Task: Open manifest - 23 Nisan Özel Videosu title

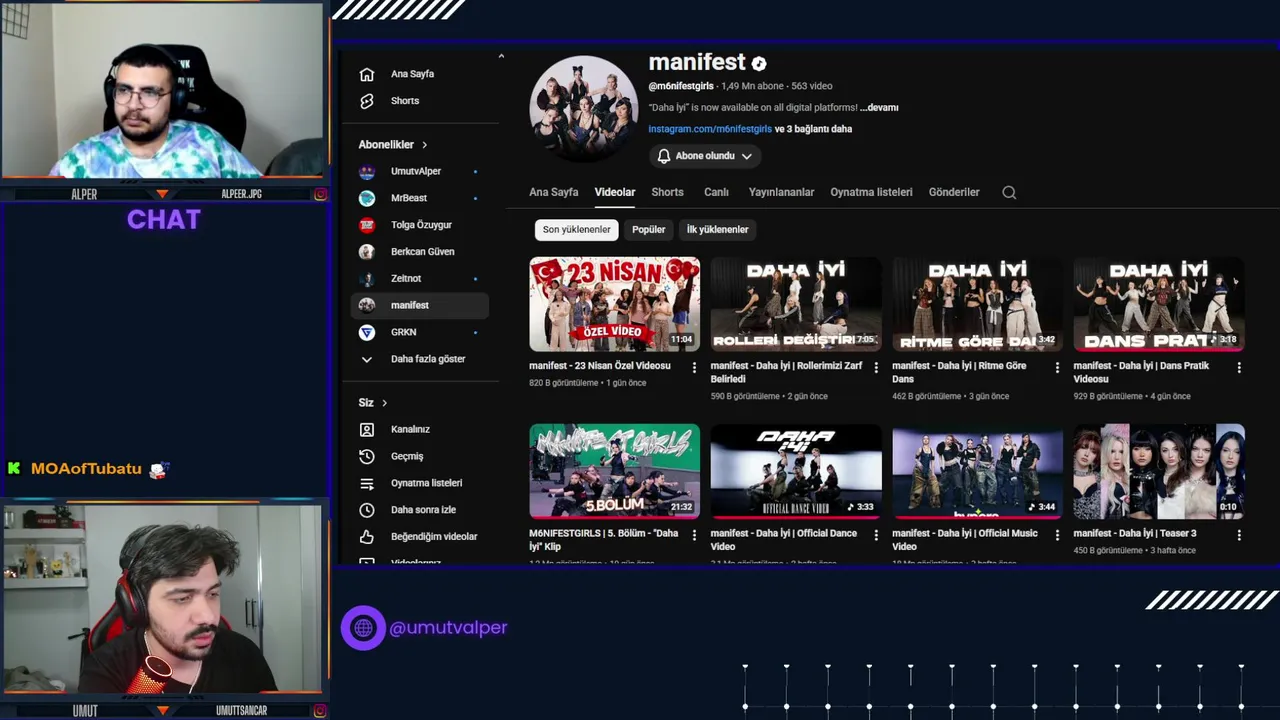Action: coord(600,366)
